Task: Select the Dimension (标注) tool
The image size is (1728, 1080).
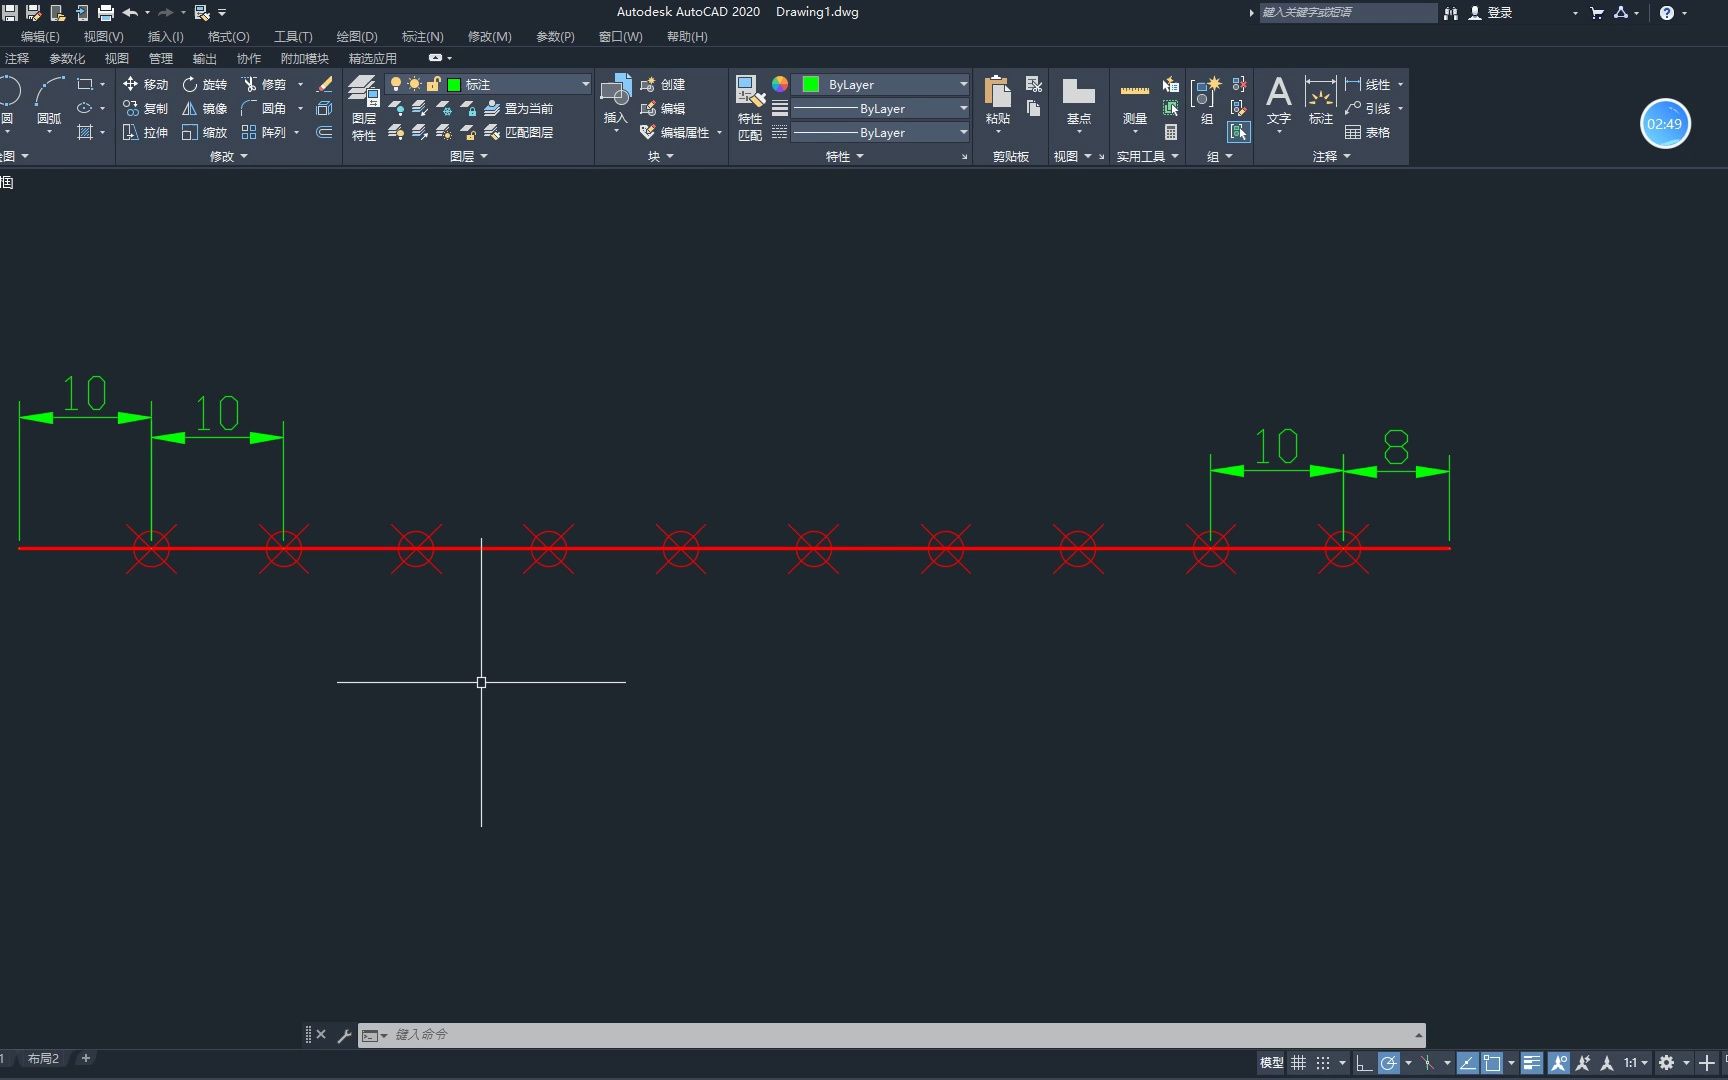Action: click(x=1320, y=101)
